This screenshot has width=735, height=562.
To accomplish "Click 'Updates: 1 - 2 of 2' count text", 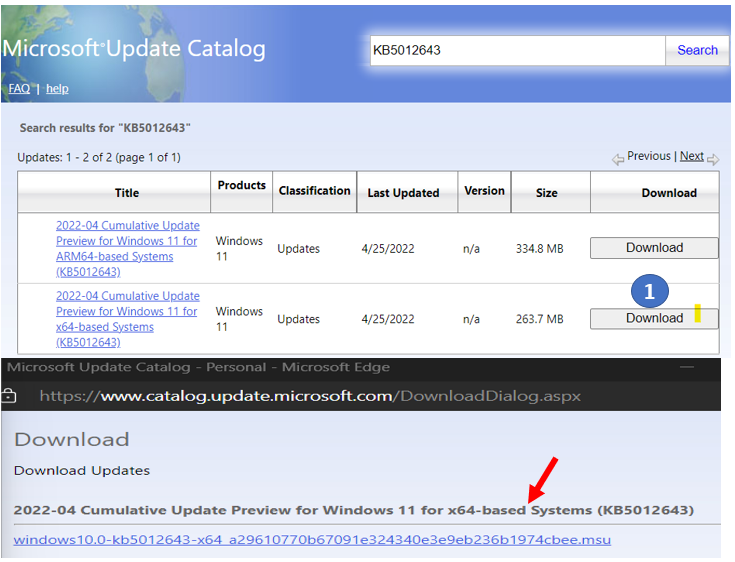I will (x=99, y=157).
